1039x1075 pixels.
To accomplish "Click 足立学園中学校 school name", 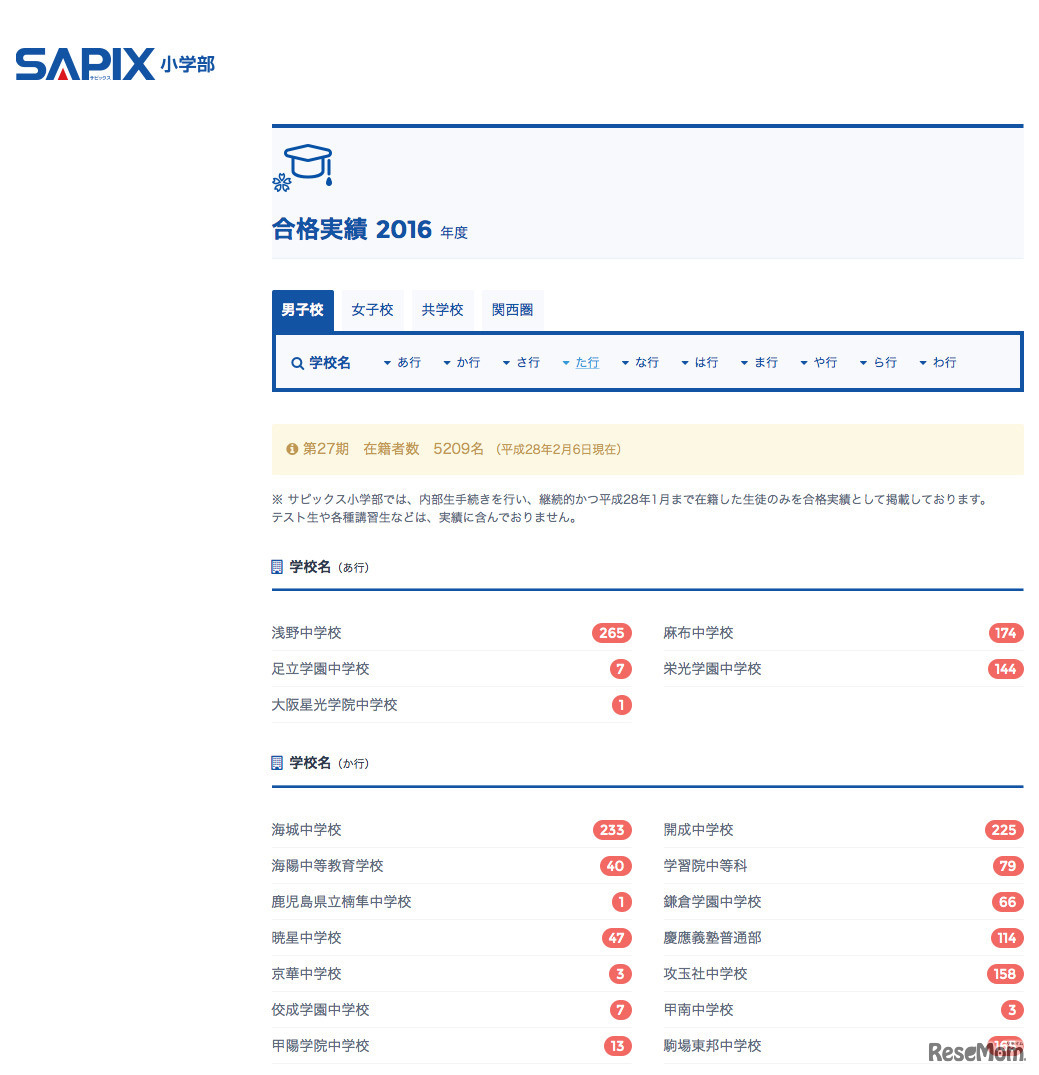I will click(320, 669).
